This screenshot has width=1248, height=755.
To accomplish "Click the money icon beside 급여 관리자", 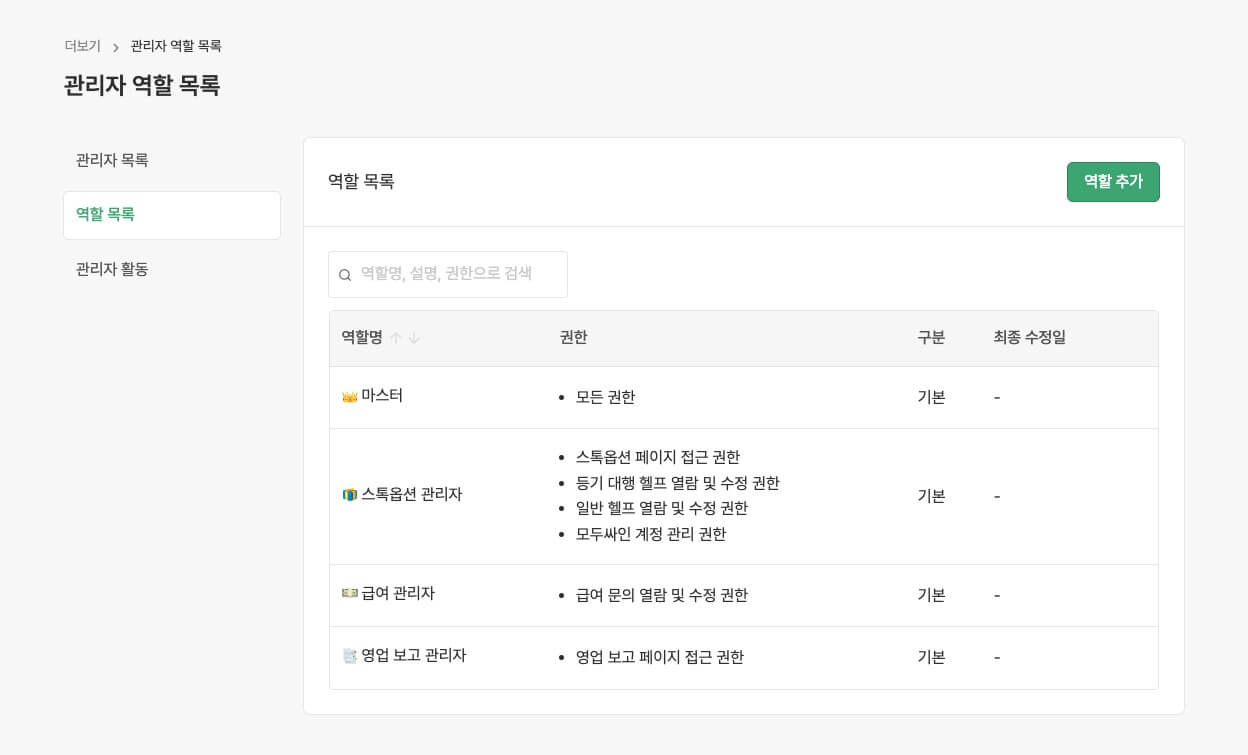I will point(349,593).
